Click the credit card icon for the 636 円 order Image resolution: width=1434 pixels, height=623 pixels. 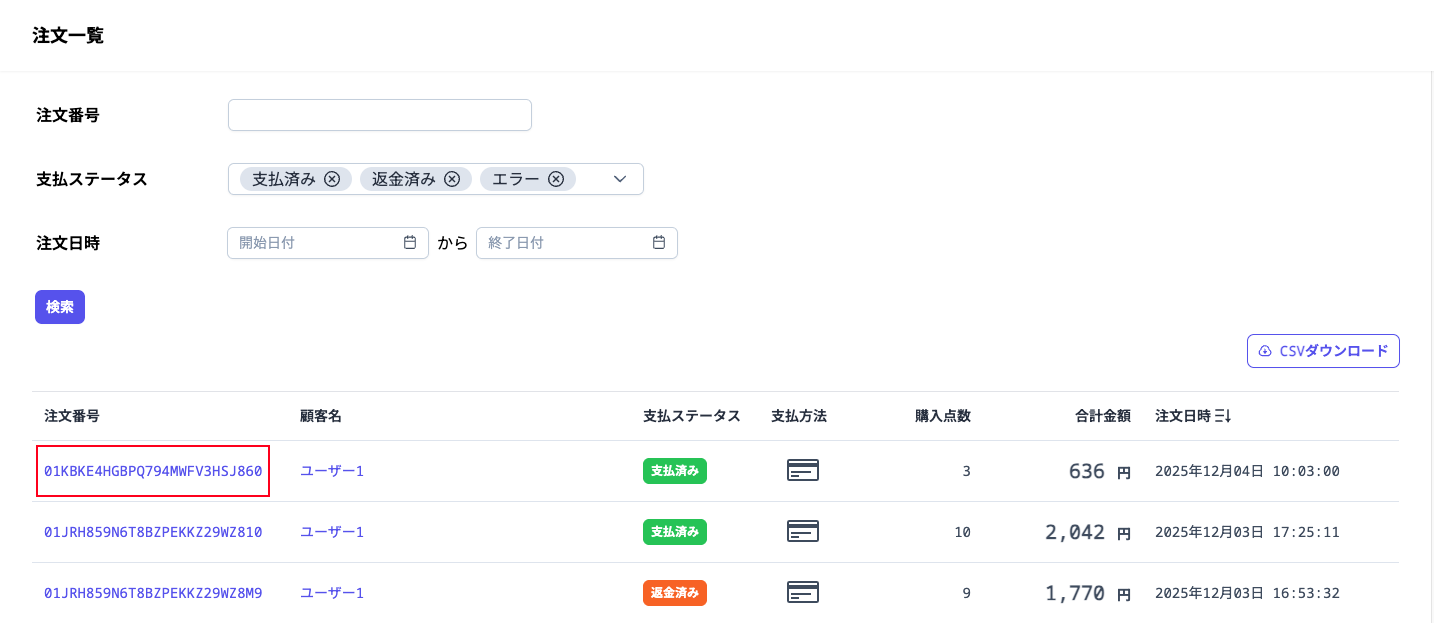[803, 470]
